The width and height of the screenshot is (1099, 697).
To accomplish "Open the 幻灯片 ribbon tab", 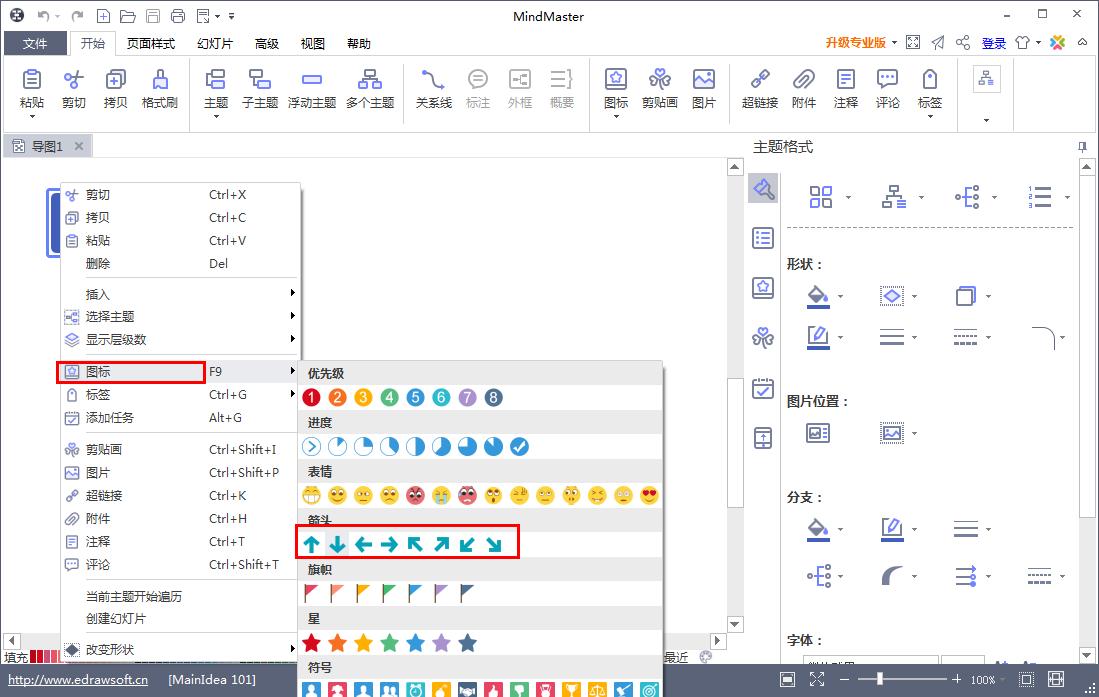I will click(x=214, y=43).
